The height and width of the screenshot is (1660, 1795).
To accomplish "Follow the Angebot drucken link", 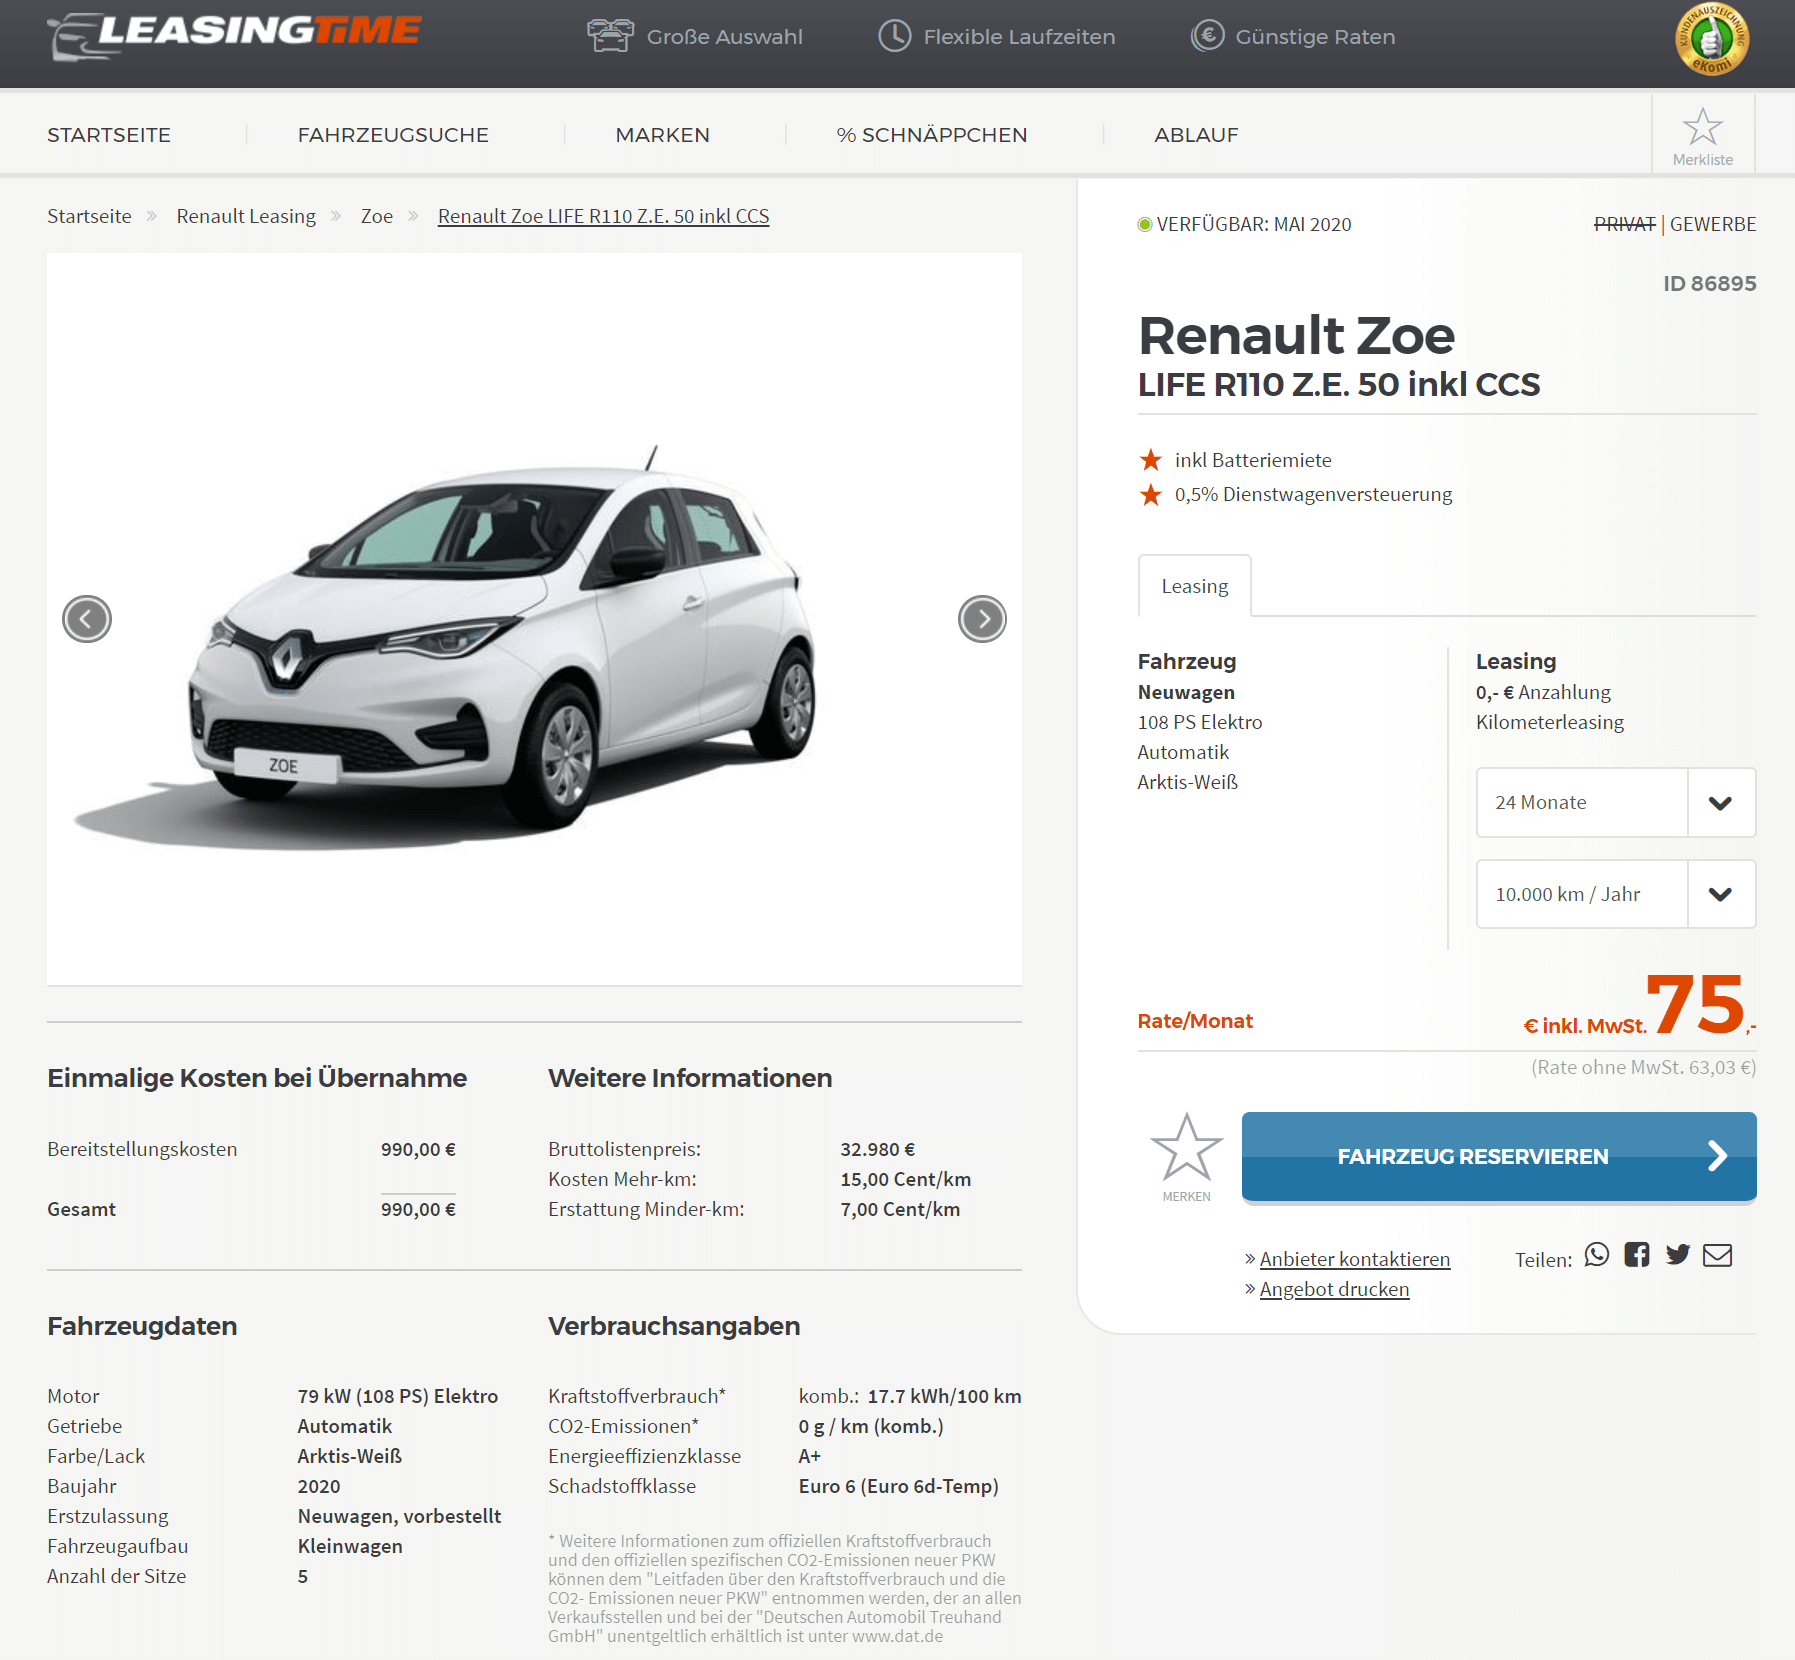I will (x=1334, y=1289).
